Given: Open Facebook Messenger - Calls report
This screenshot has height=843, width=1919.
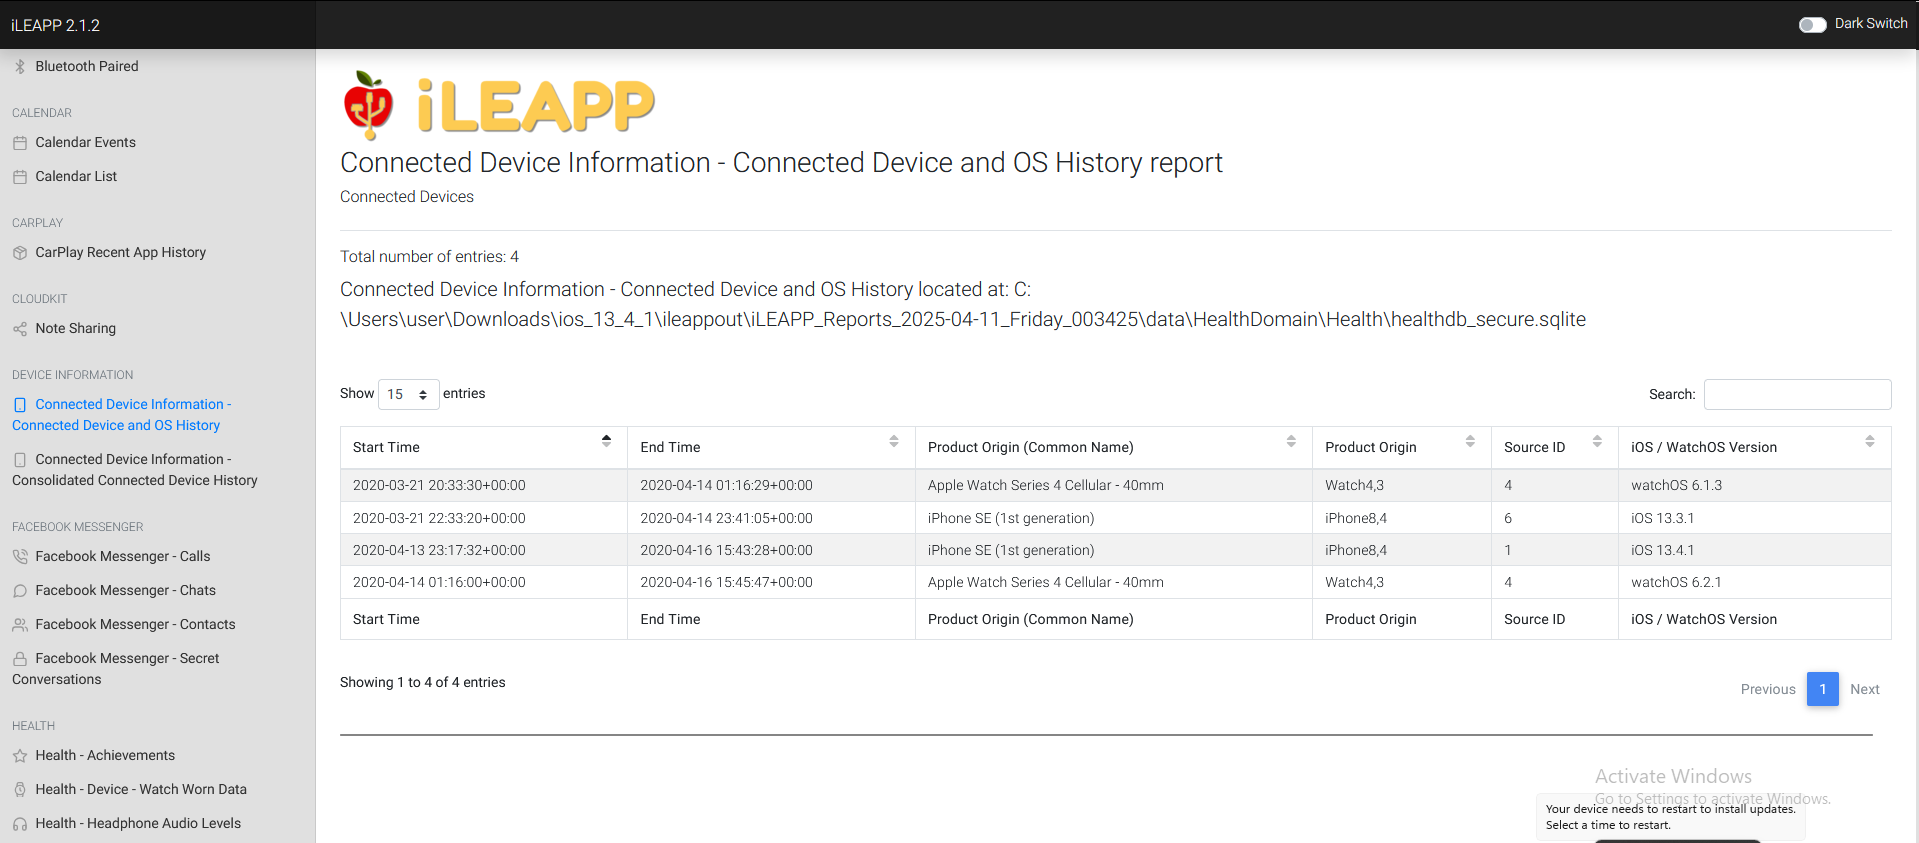Looking at the screenshot, I should (x=122, y=556).
